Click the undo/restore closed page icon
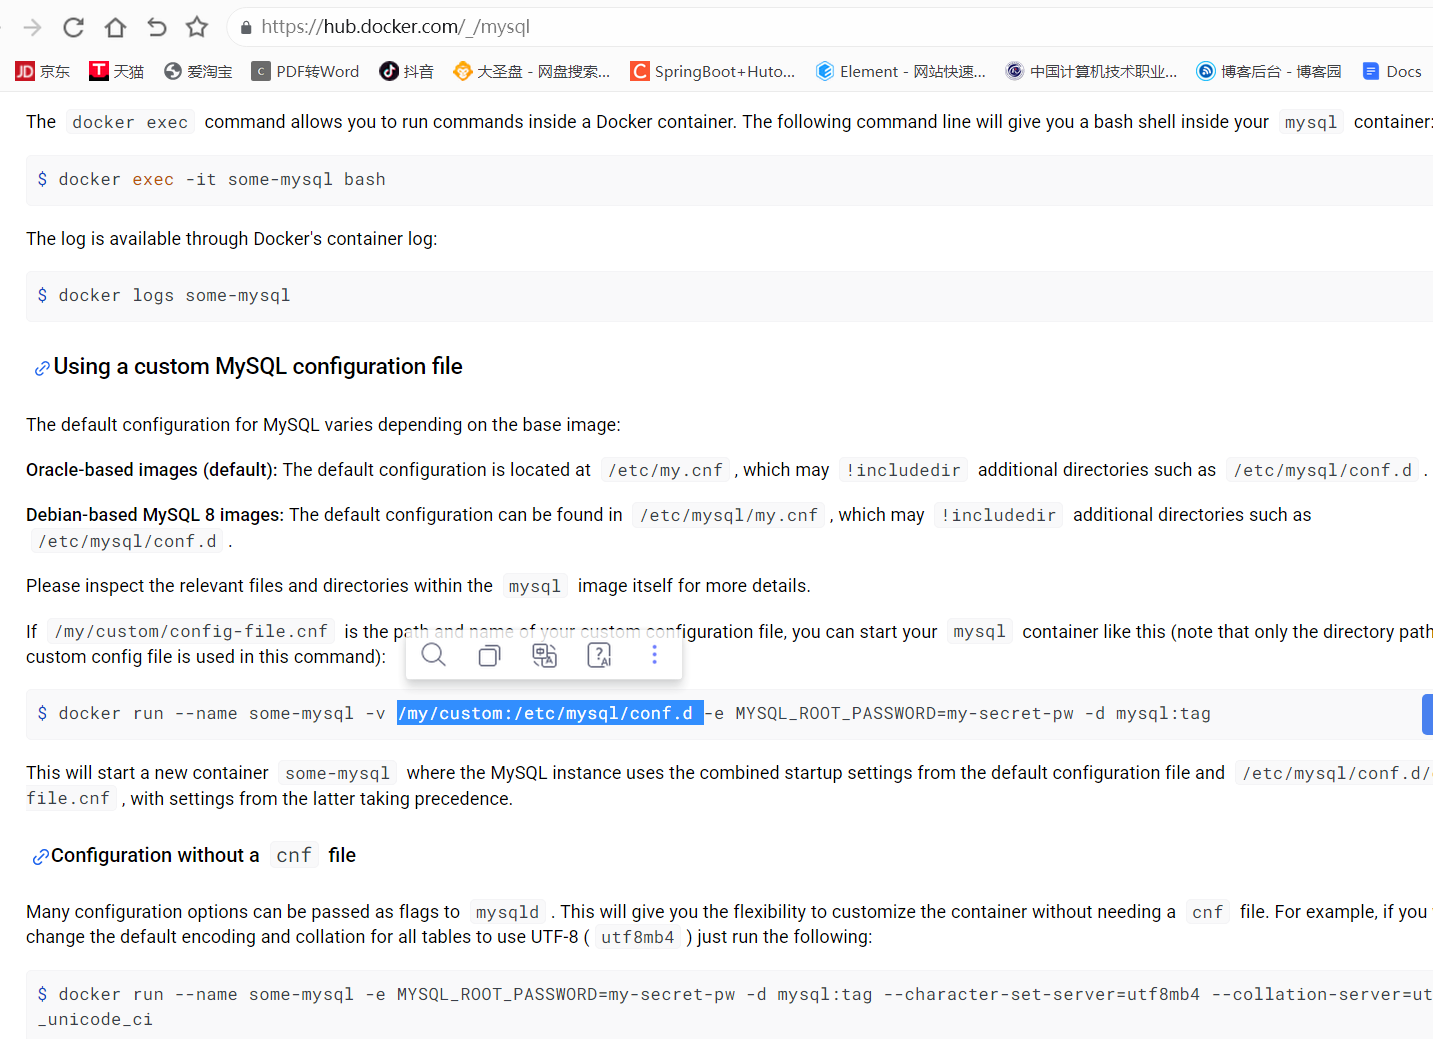 click(x=157, y=27)
